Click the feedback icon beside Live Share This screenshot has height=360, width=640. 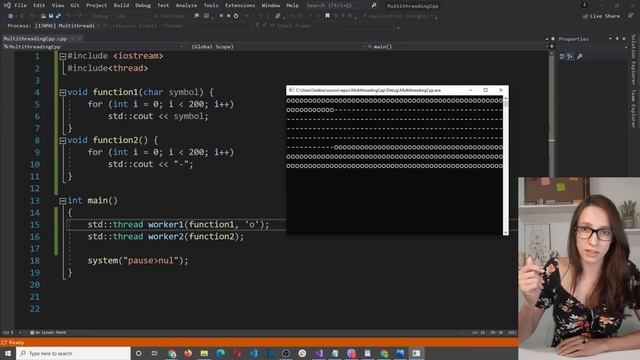pos(630,16)
